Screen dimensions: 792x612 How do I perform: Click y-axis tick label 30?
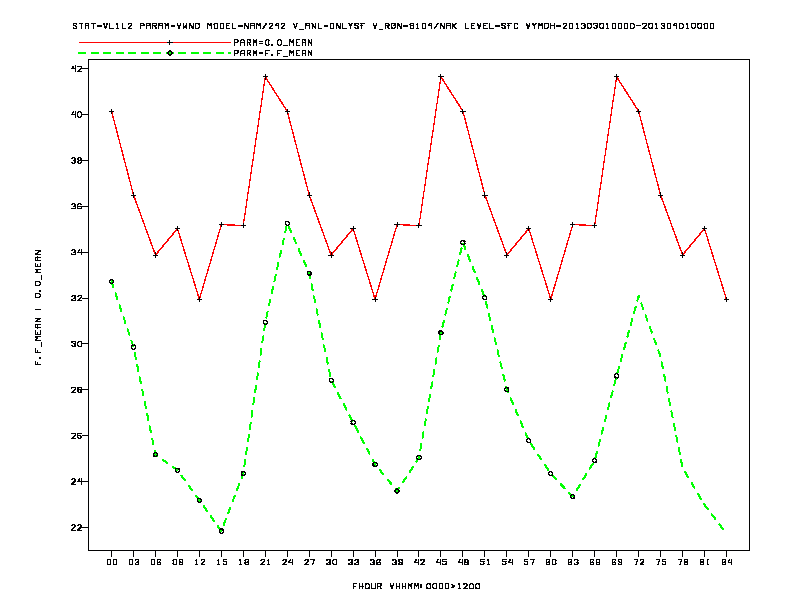click(x=77, y=343)
